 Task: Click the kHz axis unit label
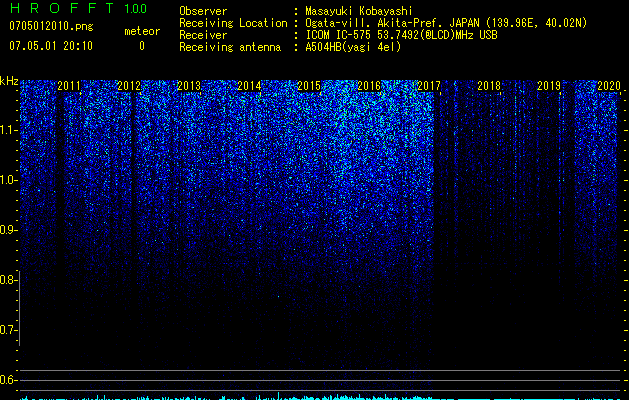pyautogui.click(x=9, y=81)
